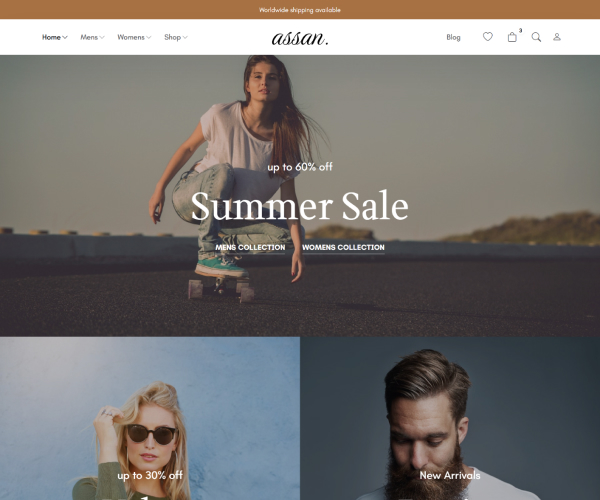Select the Home navigation item
This screenshot has width=600, height=500.
(x=51, y=37)
